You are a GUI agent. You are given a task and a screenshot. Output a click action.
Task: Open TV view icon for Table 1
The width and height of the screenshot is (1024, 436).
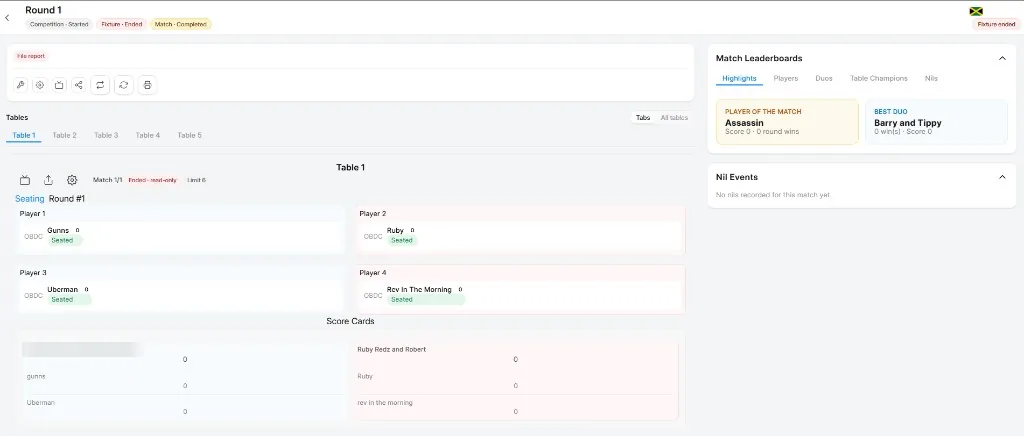pyautogui.click(x=25, y=180)
